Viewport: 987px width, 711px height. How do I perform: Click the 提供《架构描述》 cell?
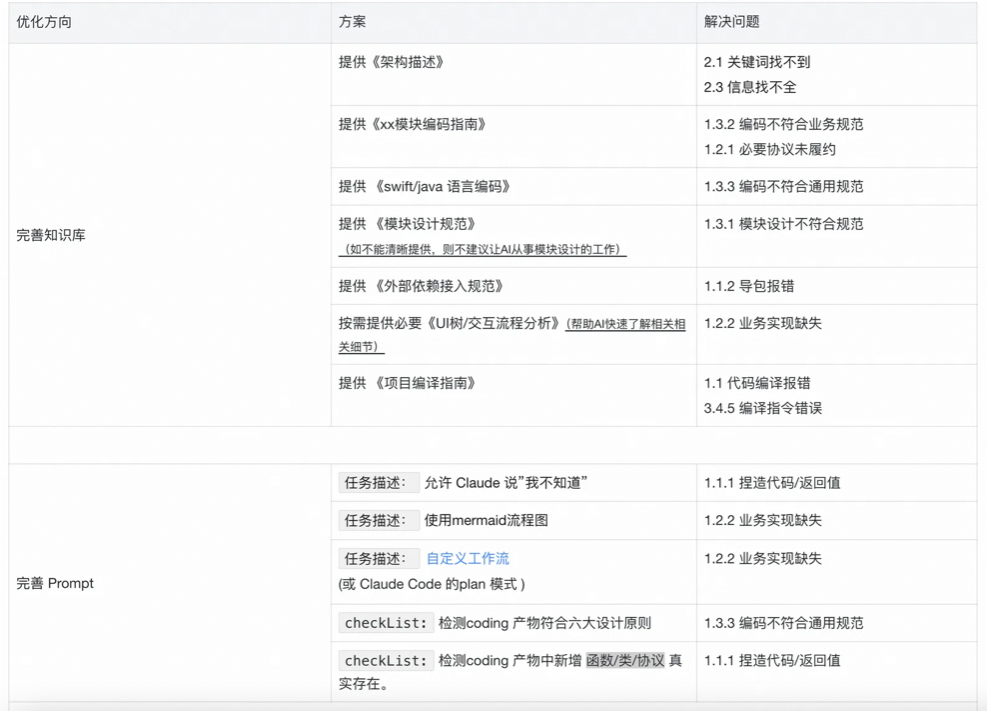[391, 62]
